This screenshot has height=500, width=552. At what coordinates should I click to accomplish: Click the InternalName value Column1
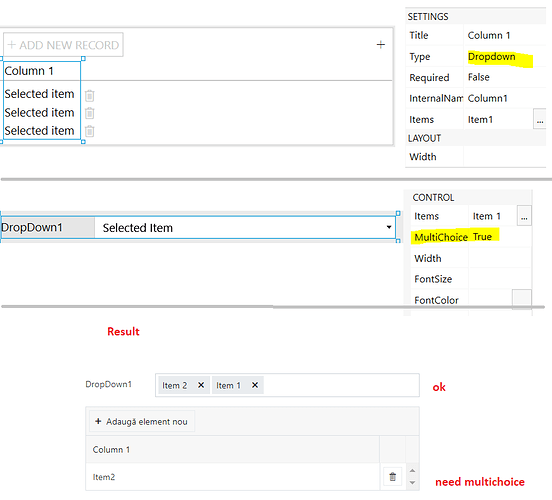488,98
